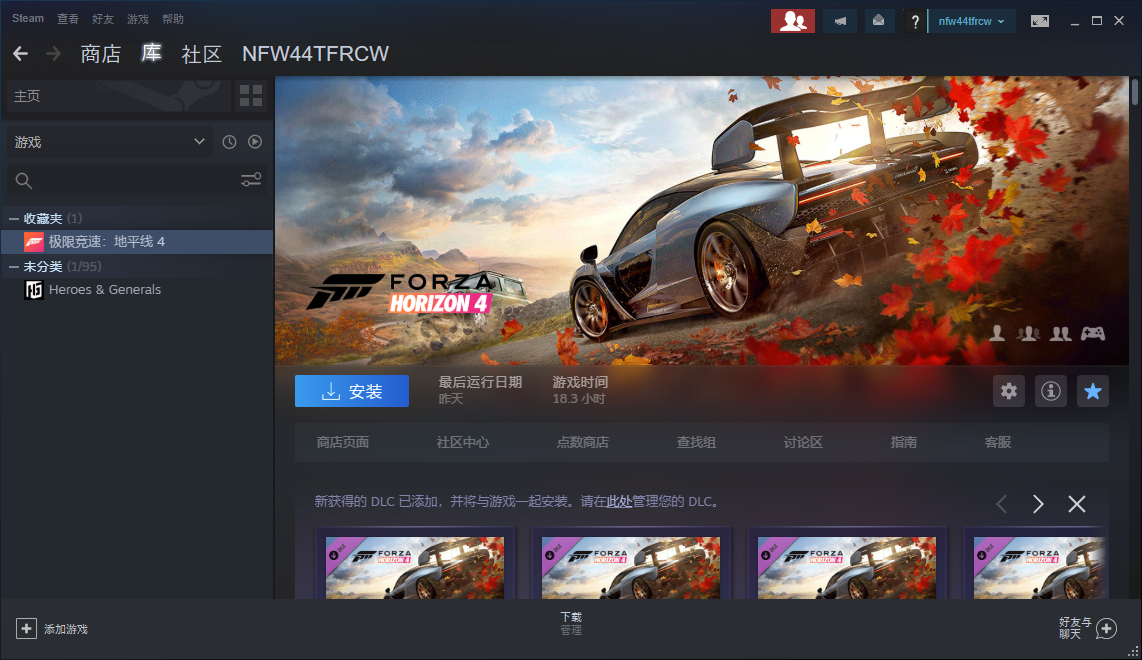Viewport: 1142px width, 660px height.
Task: Open the Friends list icon
Action: (792, 20)
